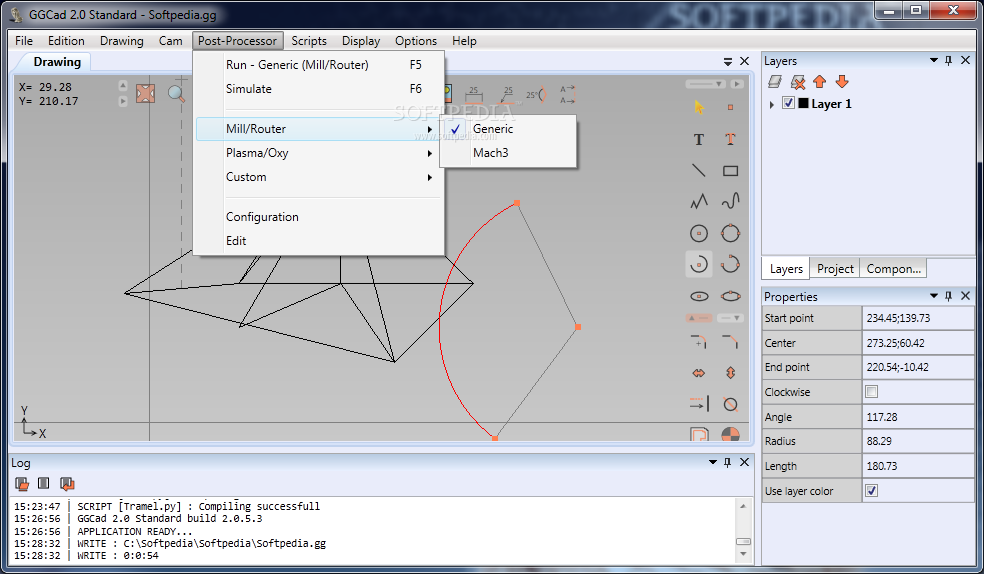Pick the circle by center tool
This screenshot has width=984, height=574.
click(698, 233)
